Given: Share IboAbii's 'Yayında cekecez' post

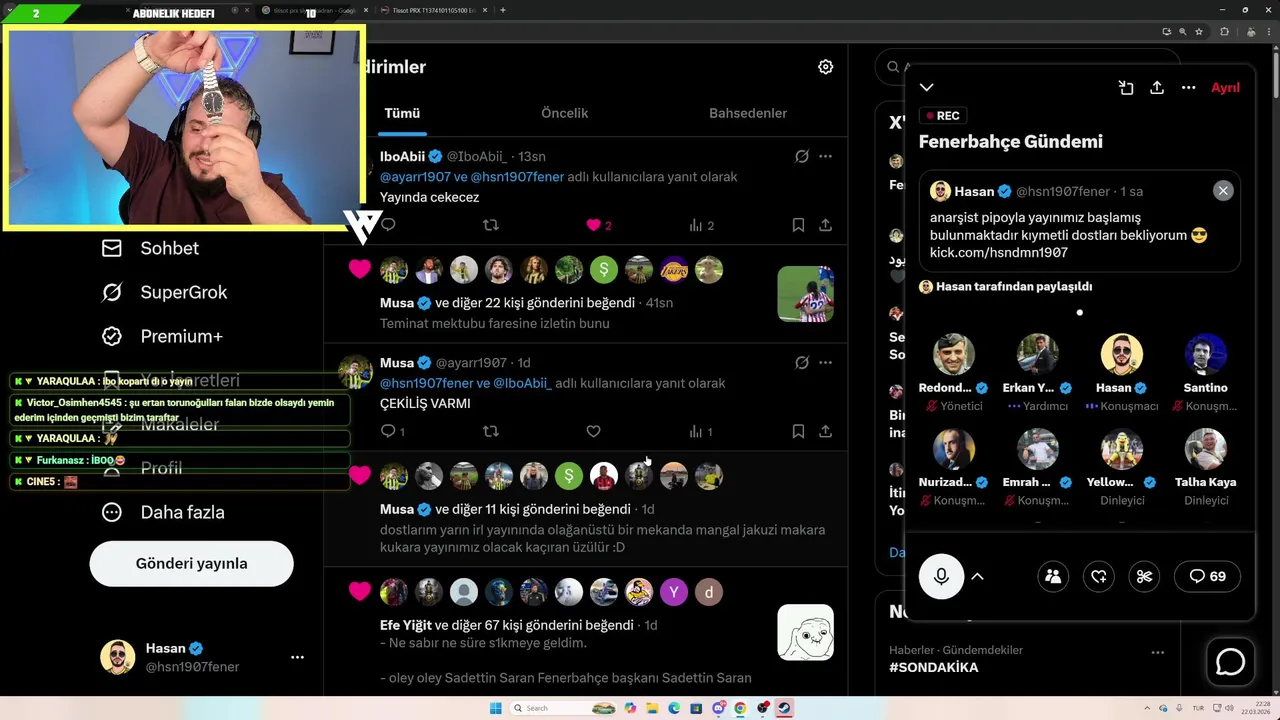Looking at the screenshot, I should pyautogui.click(x=825, y=225).
